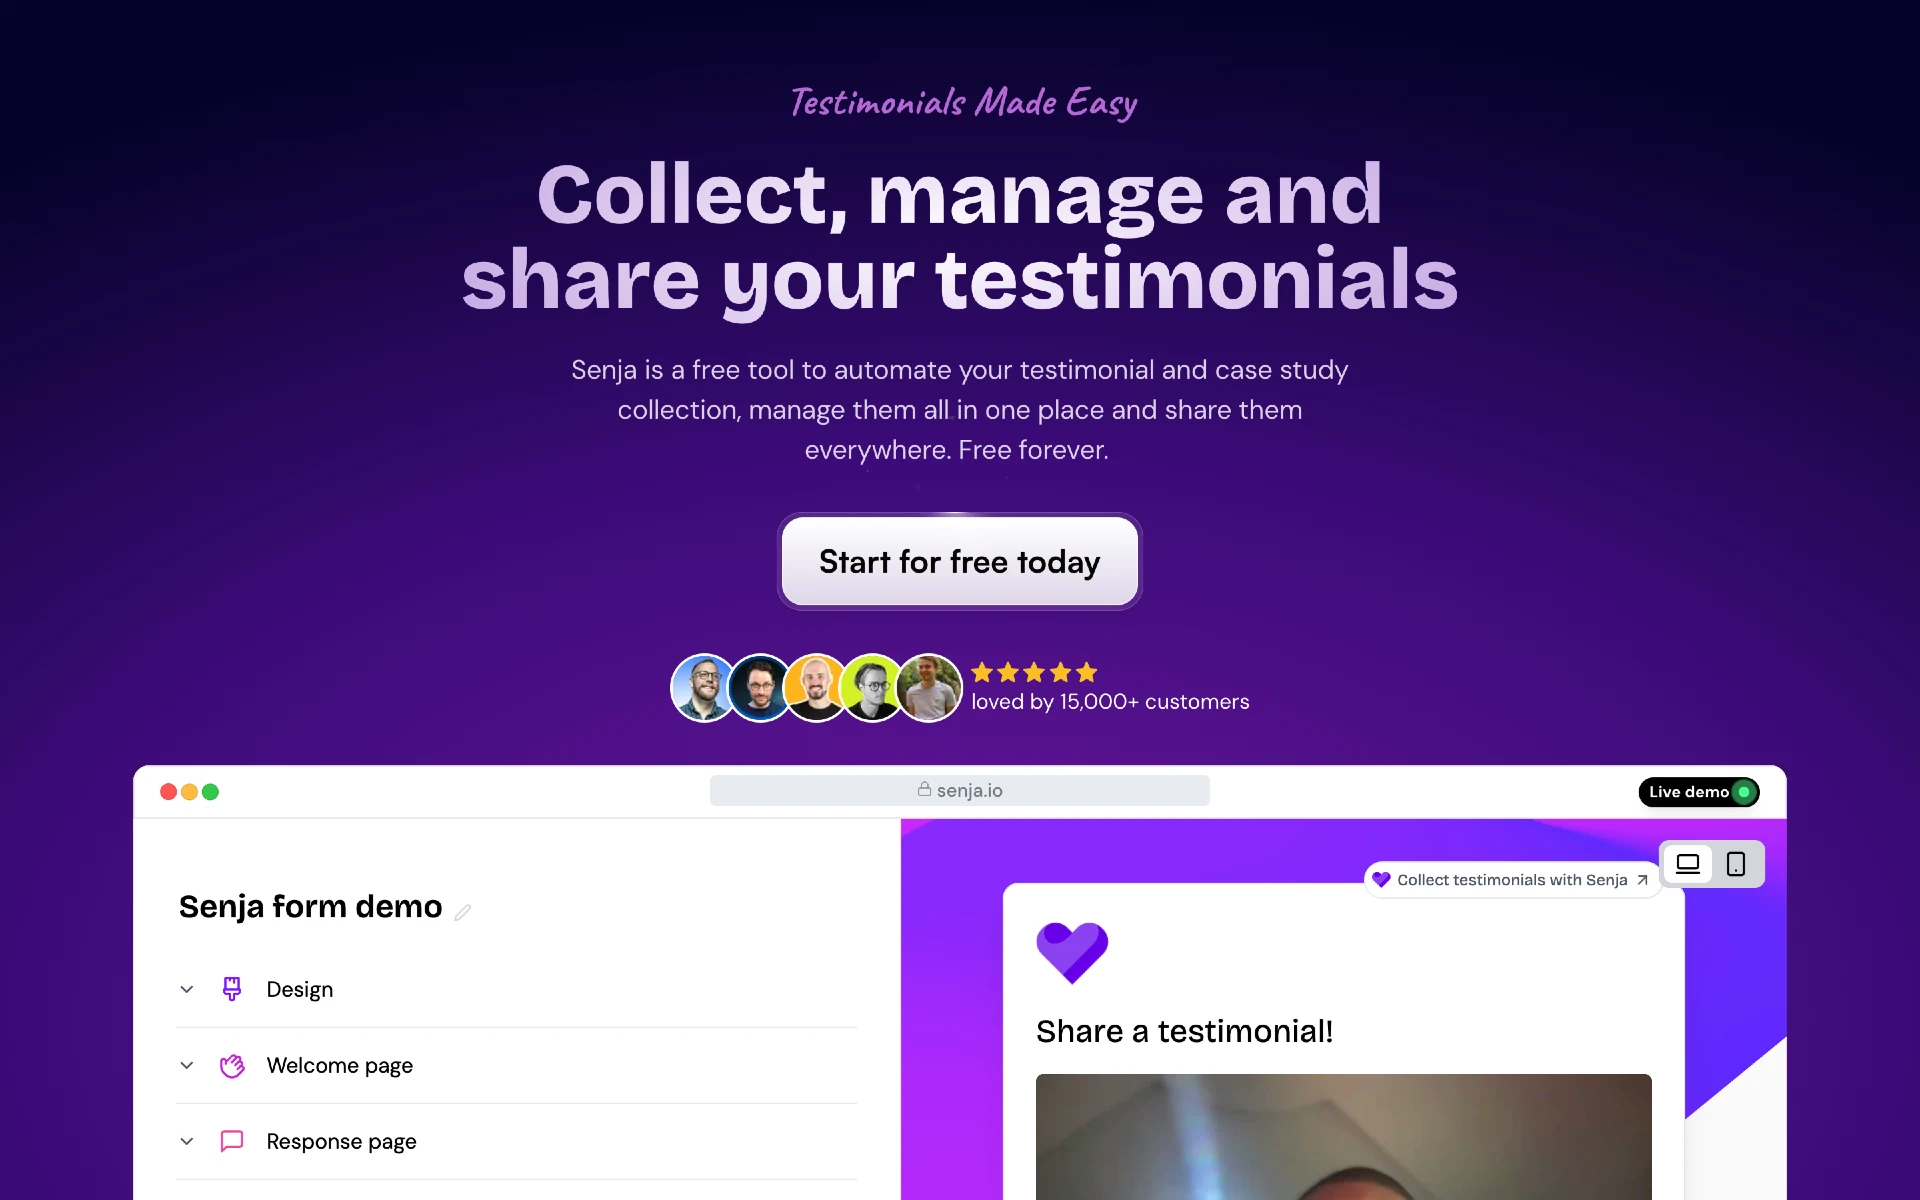Viewport: 1920px width, 1200px height.
Task: Click the Live demo green status icon
Action: (1744, 791)
